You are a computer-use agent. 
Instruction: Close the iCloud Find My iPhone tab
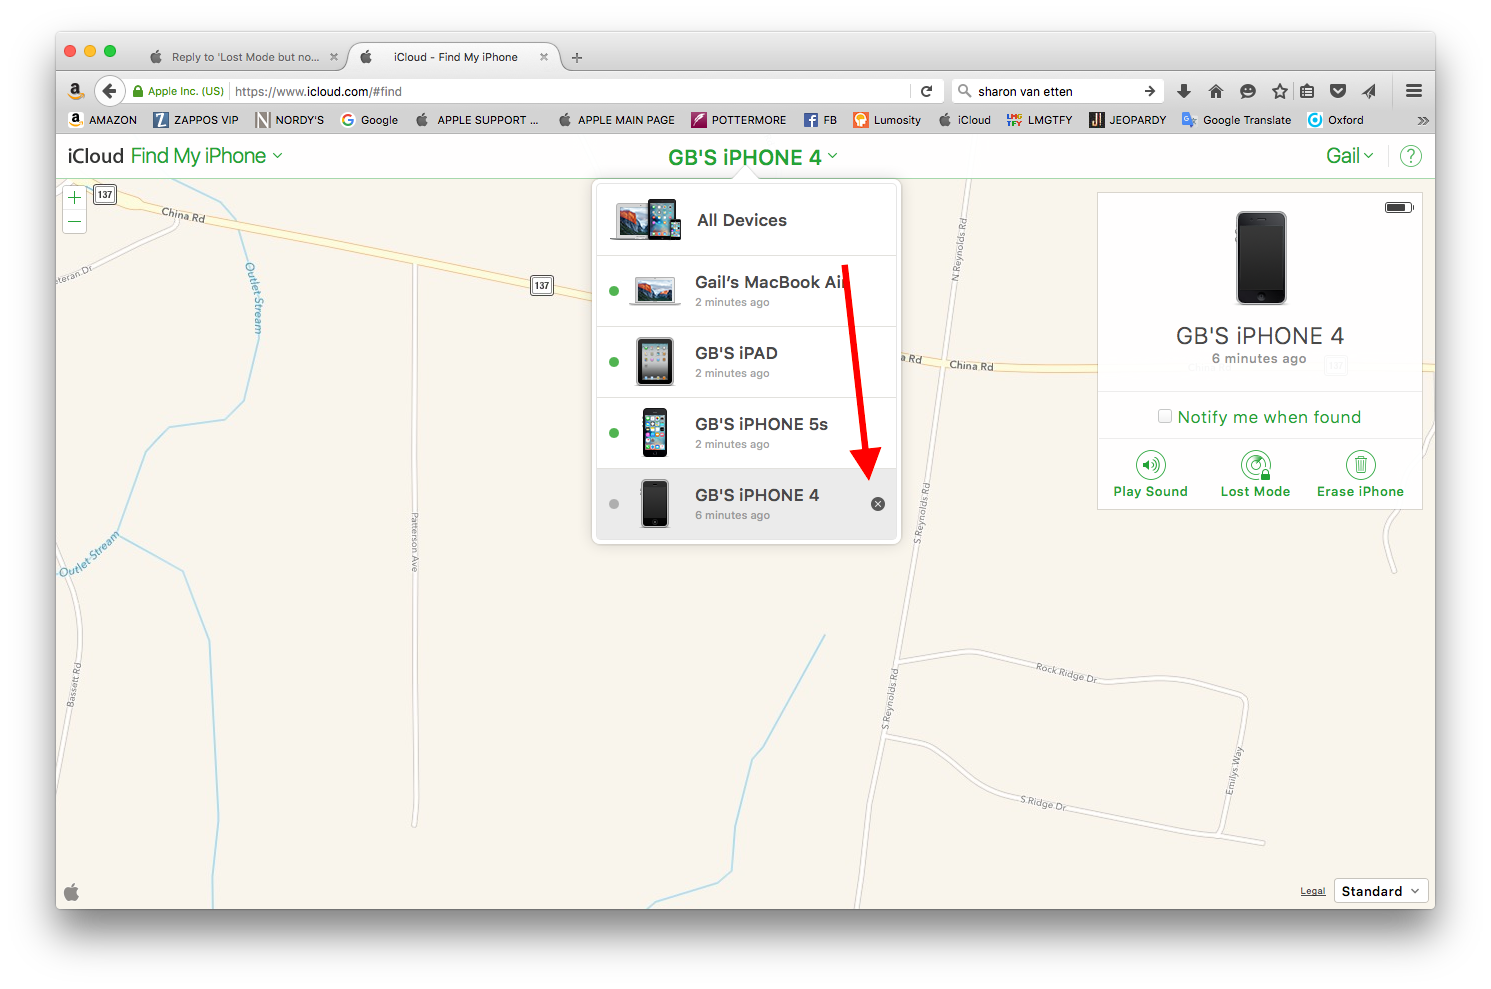[544, 57]
